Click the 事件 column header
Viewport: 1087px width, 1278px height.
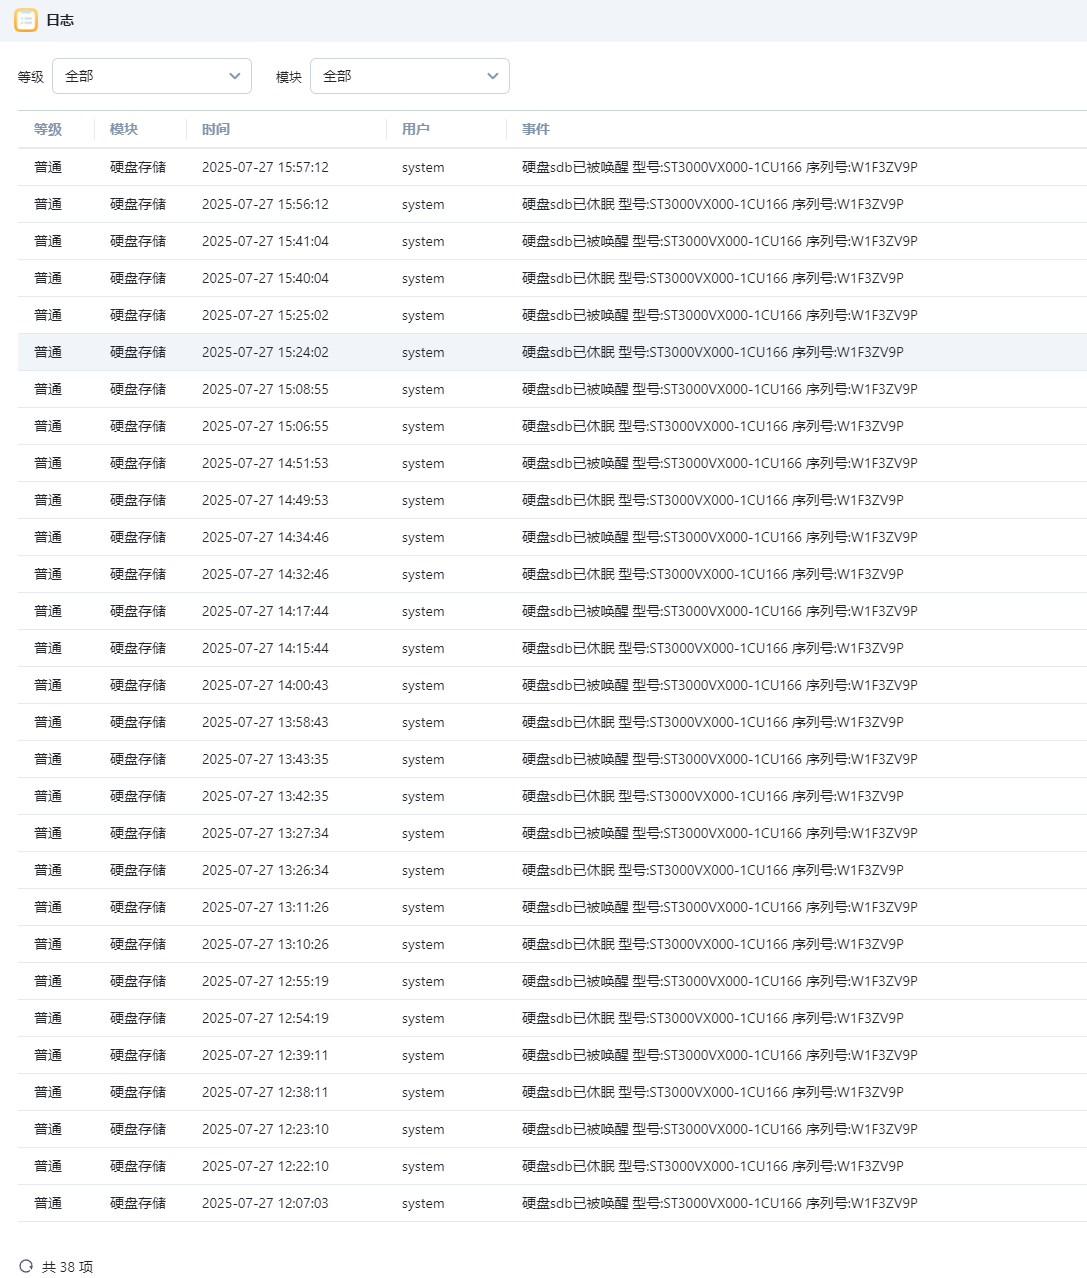click(x=536, y=129)
